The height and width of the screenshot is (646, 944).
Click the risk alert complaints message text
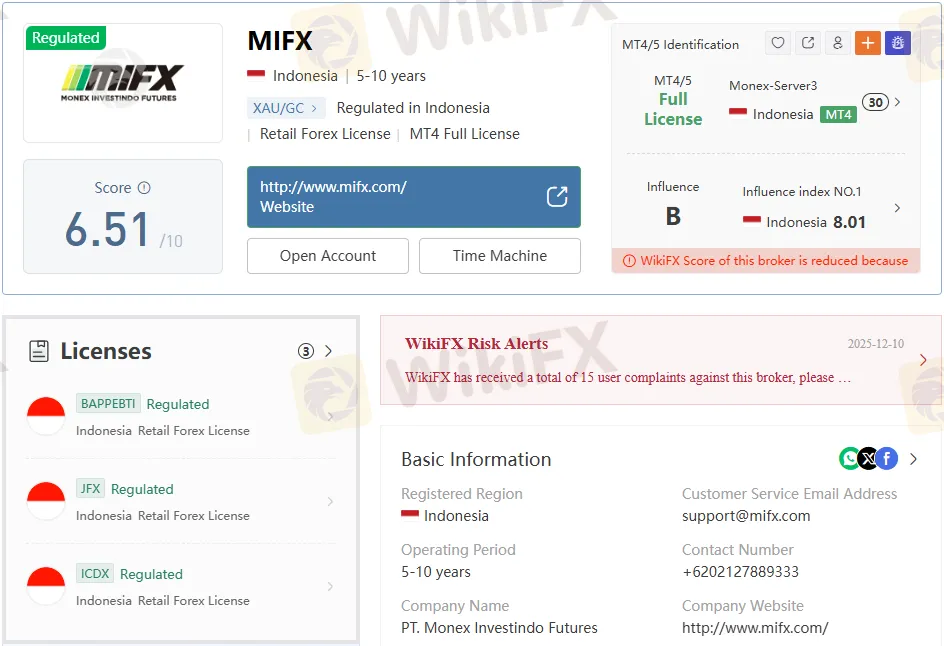(x=627, y=377)
